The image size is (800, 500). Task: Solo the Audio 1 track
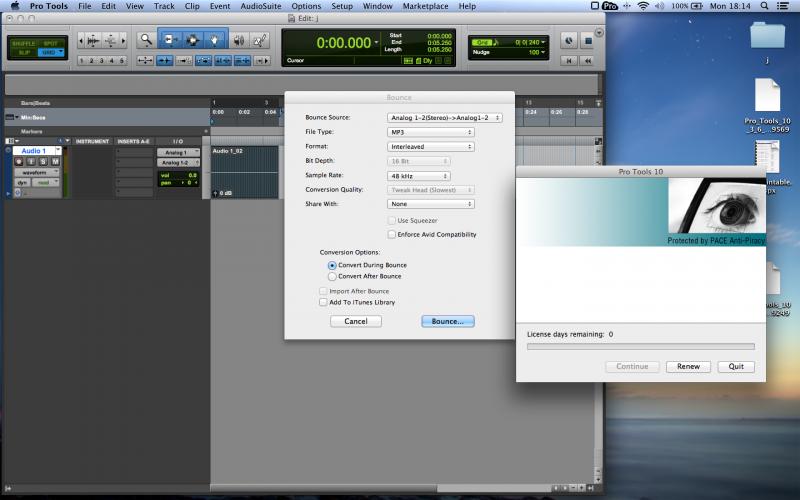43,161
